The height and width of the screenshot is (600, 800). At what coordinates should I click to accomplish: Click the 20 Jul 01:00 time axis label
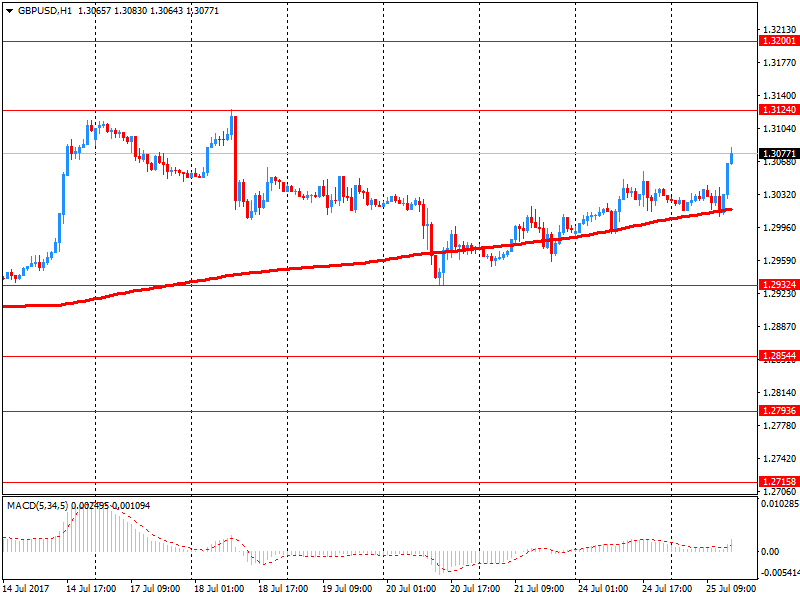coord(411,589)
